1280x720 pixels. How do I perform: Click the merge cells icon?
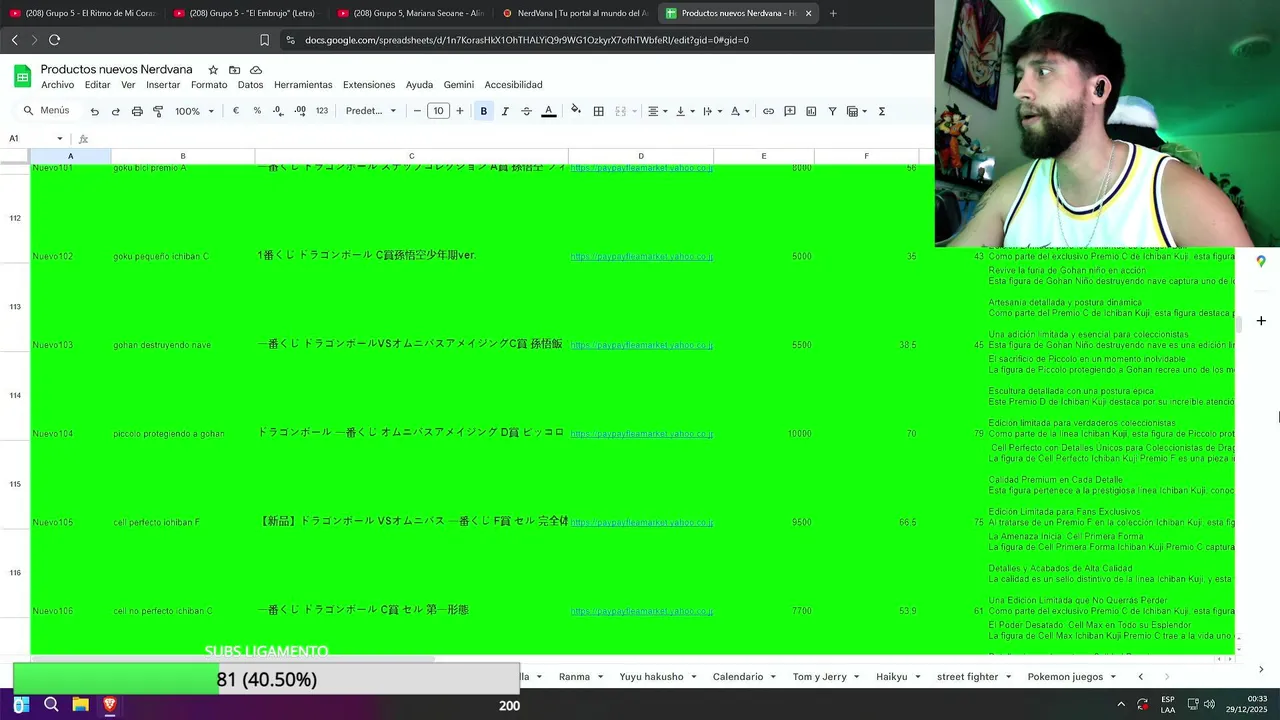click(620, 111)
